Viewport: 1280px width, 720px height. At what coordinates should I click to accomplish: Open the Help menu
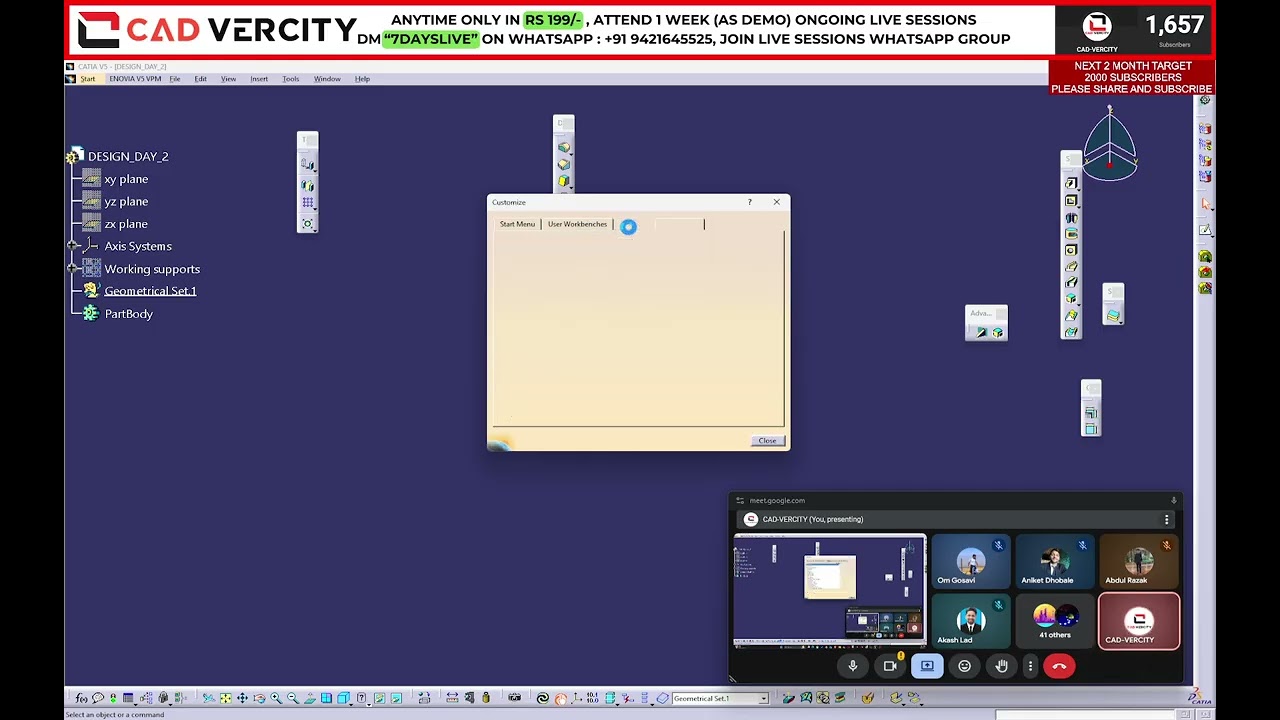click(362, 79)
